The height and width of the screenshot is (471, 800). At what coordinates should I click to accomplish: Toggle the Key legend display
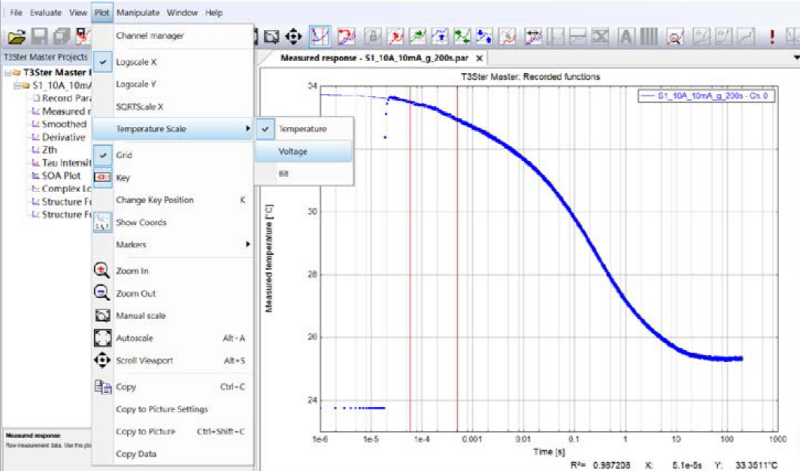(x=173, y=178)
